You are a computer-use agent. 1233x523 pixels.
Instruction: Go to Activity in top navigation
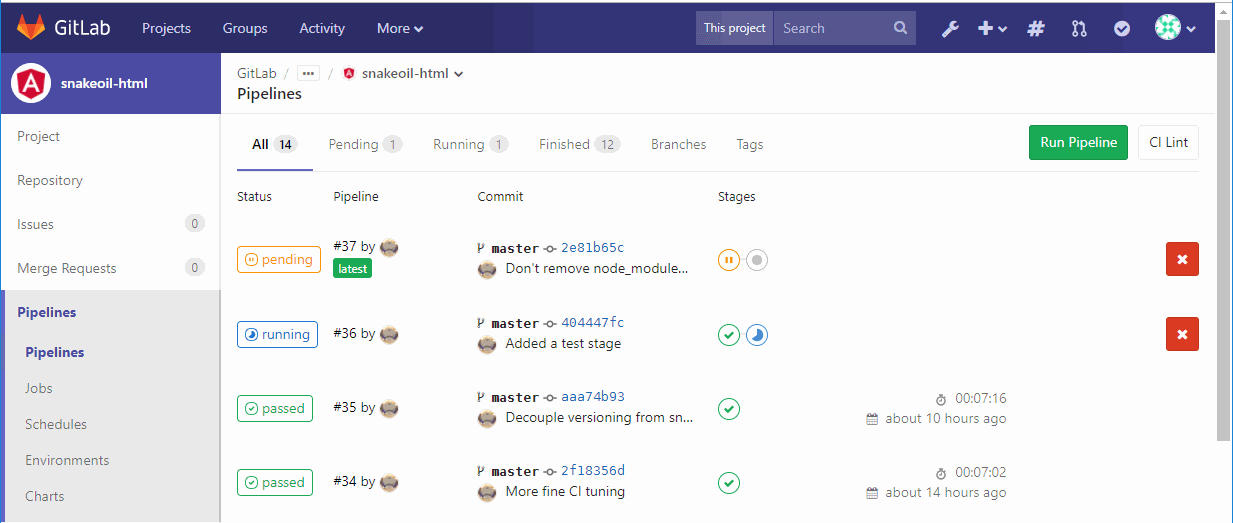(322, 28)
